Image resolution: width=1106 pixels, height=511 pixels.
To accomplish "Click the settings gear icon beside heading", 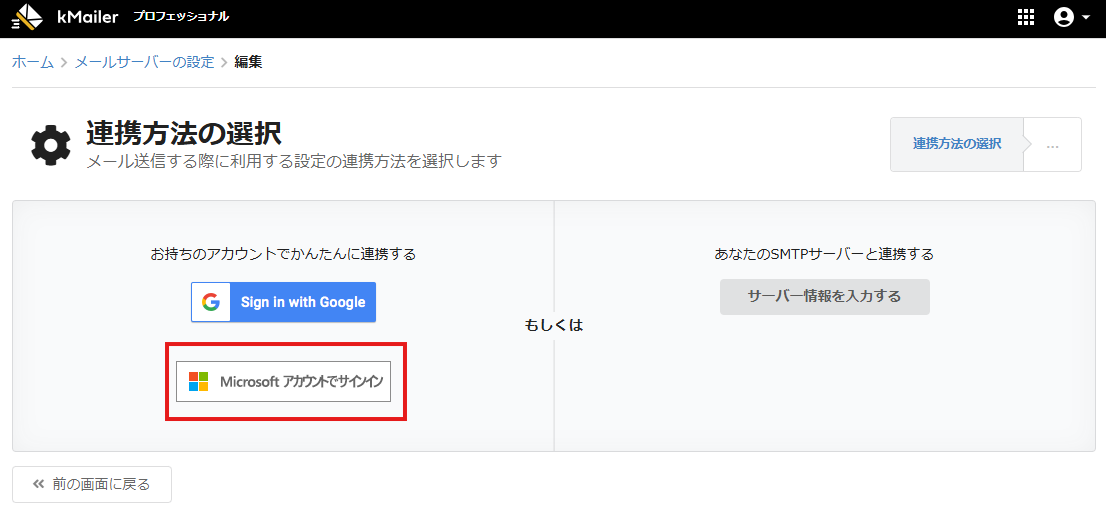I will pos(50,145).
